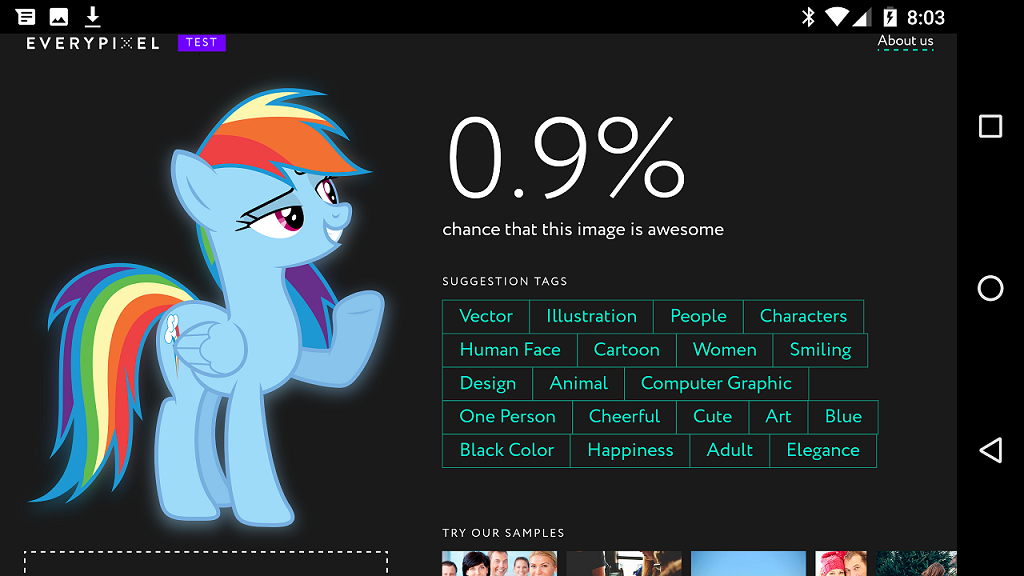Tap the Adult tag
1024x576 pixels.
[x=729, y=451]
